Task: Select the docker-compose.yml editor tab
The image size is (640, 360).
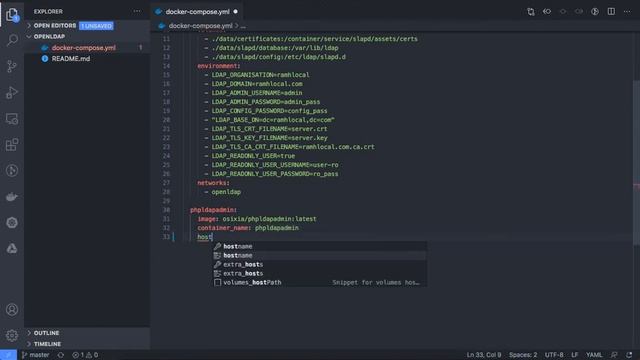Action: point(196,11)
